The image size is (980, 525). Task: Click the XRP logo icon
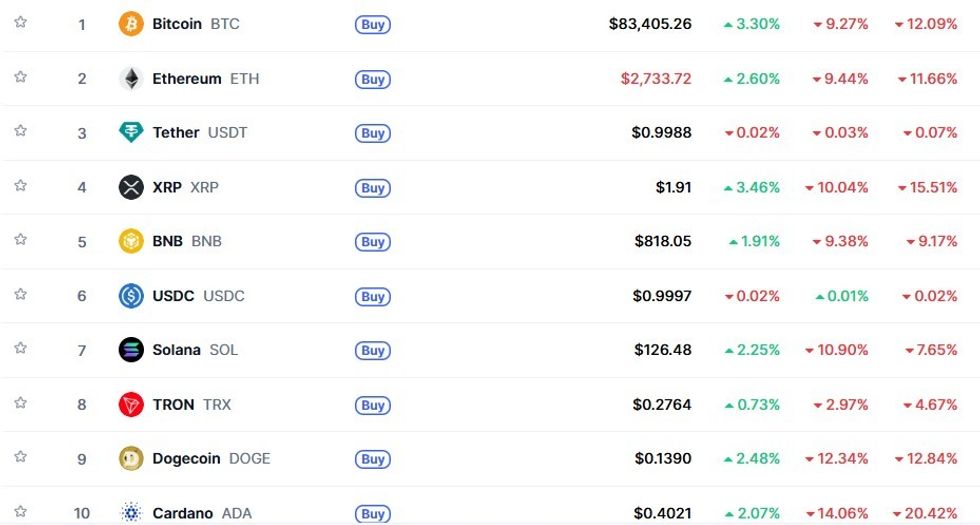pos(131,187)
